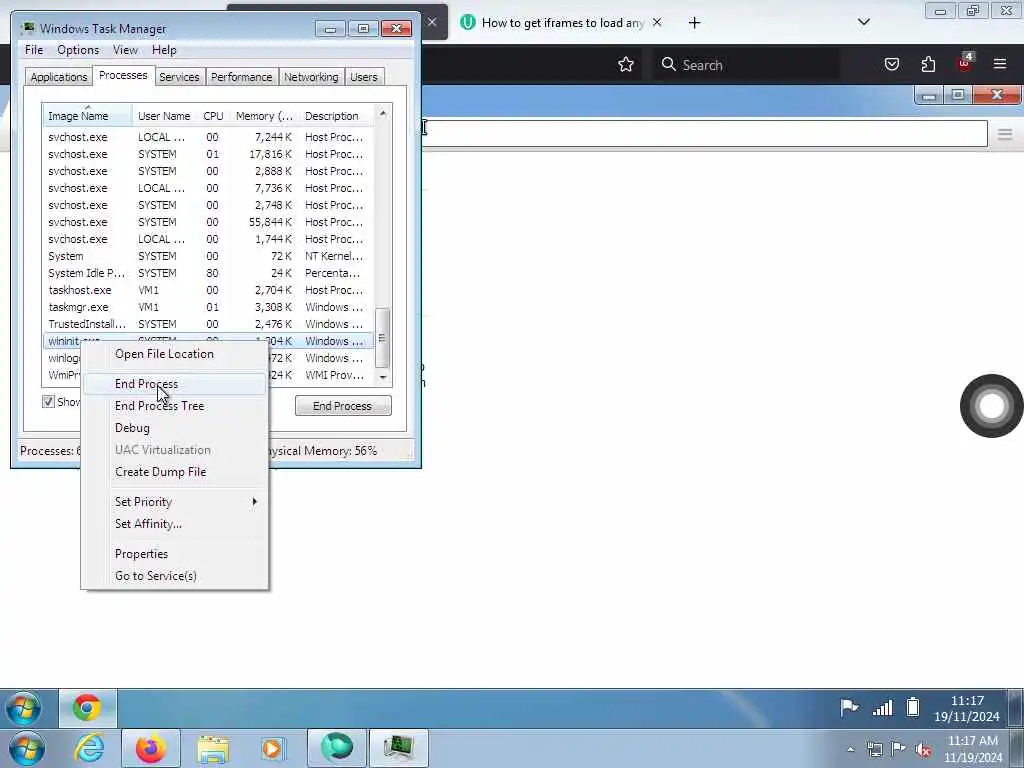The height and width of the screenshot is (768, 1024).
Task: Sort by Memory column header
Action: coord(264,116)
